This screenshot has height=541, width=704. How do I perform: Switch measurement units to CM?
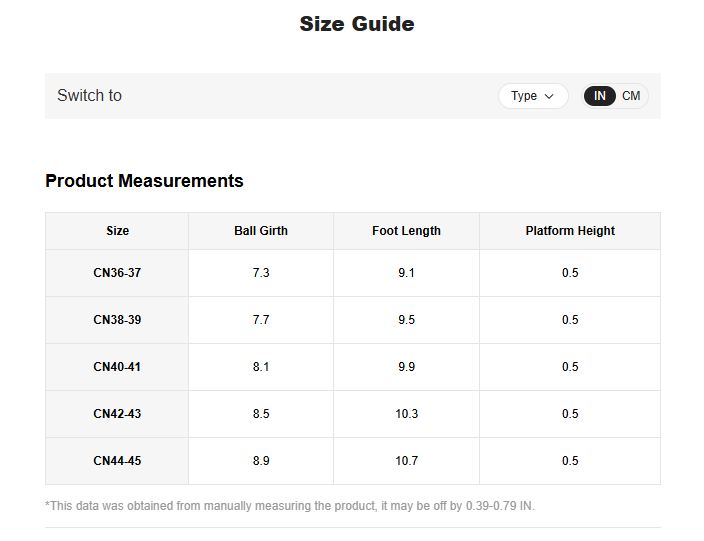tap(631, 96)
